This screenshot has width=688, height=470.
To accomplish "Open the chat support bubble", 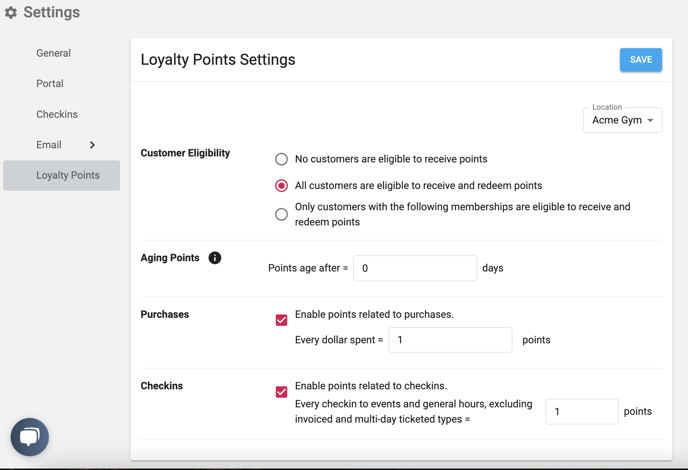I will 30,437.
